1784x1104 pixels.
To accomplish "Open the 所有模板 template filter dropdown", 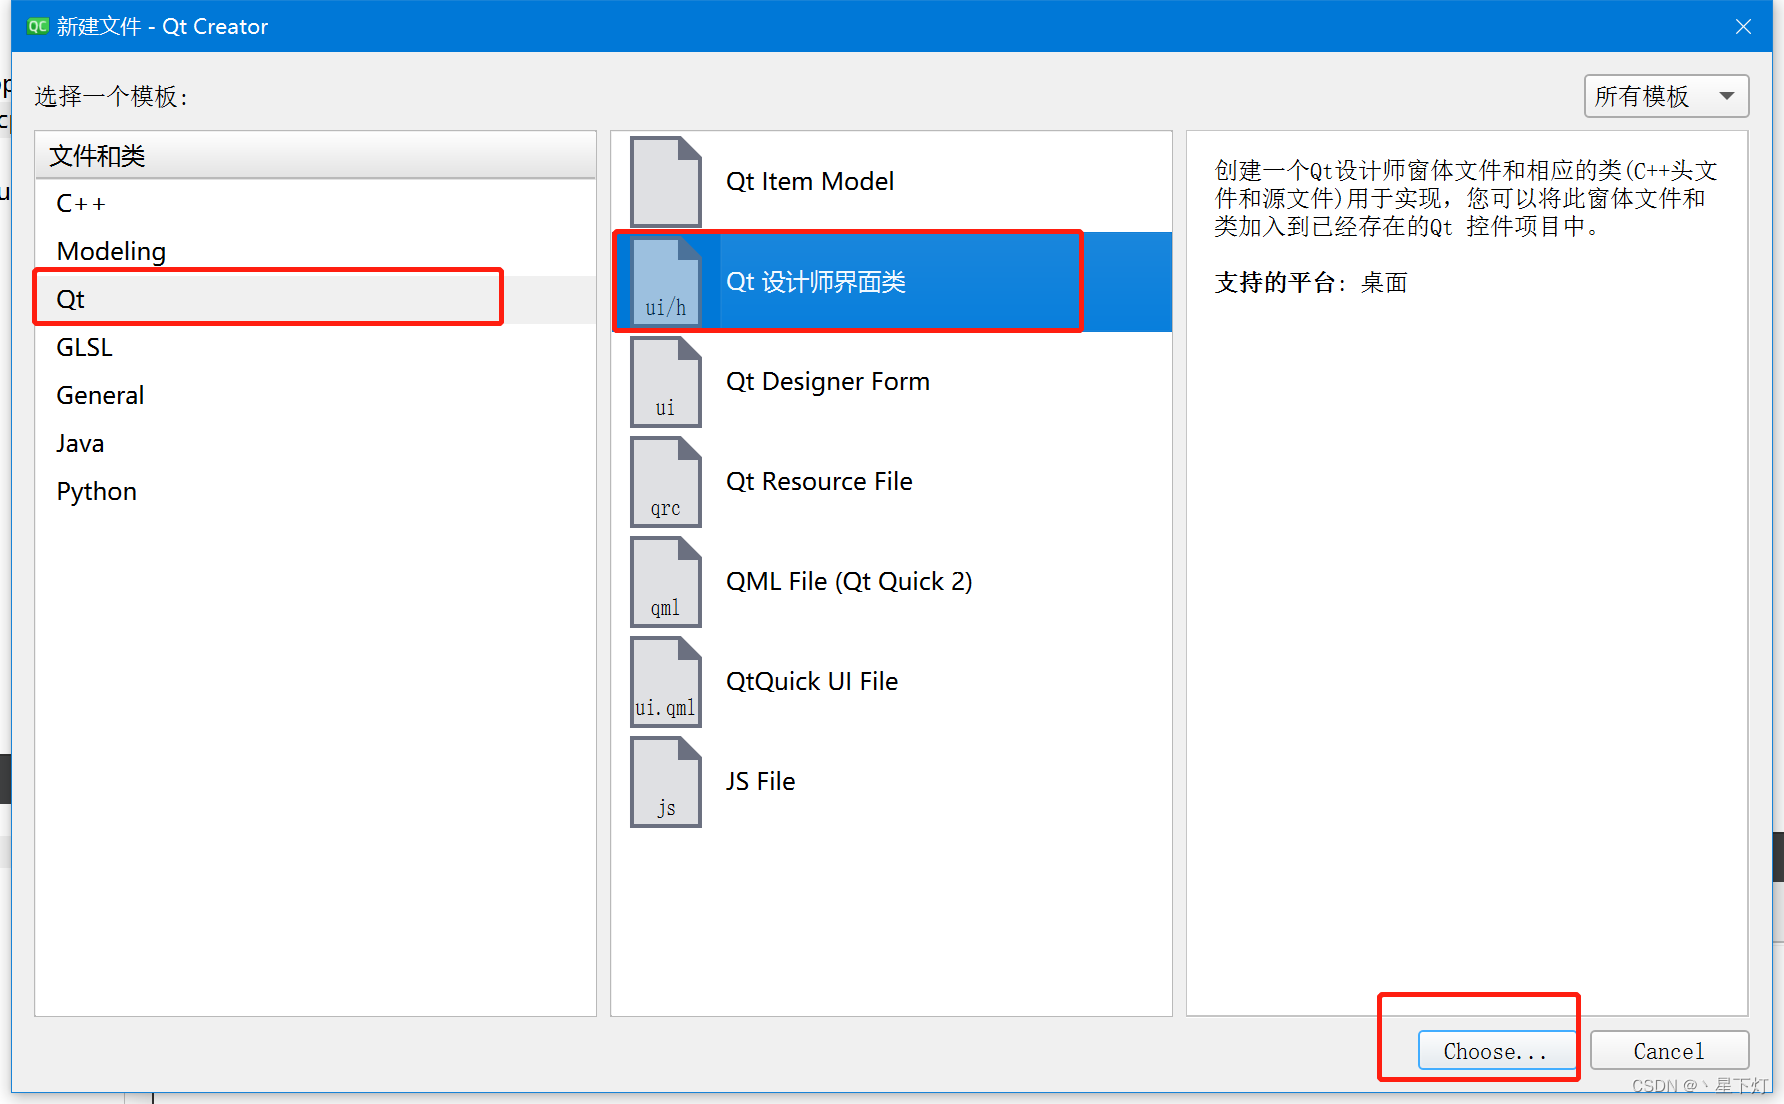I will click(x=1666, y=96).
